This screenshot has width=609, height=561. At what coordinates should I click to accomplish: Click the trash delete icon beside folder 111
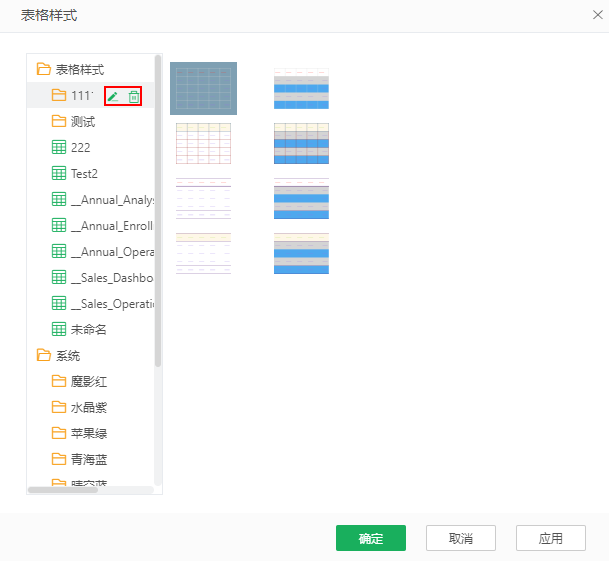(134, 96)
